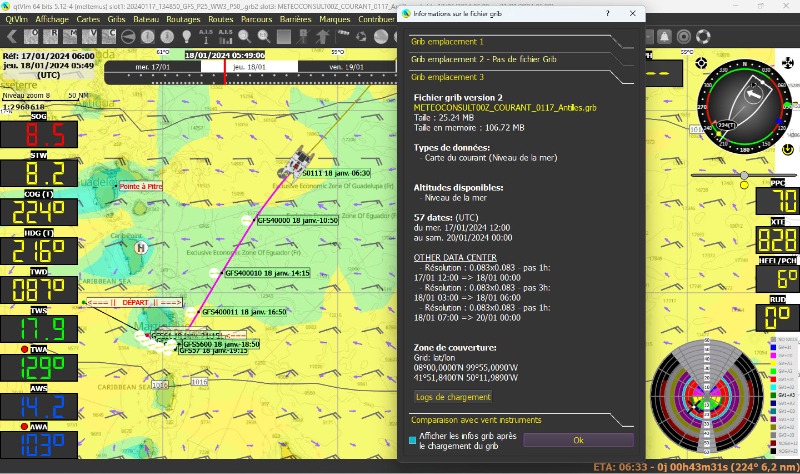This screenshot has width=800, height=474.
Task: Click the four-arrow pan icon near compass
Action: tap(788, 63)
